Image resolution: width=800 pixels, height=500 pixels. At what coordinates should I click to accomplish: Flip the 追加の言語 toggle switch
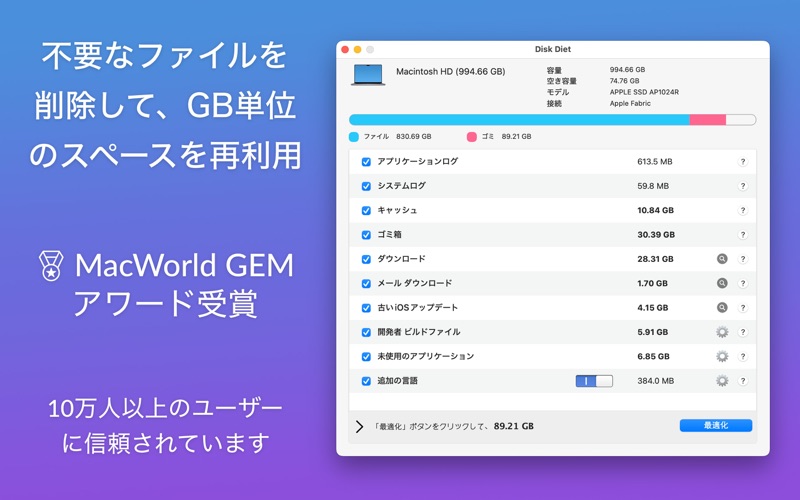point(594,381)
